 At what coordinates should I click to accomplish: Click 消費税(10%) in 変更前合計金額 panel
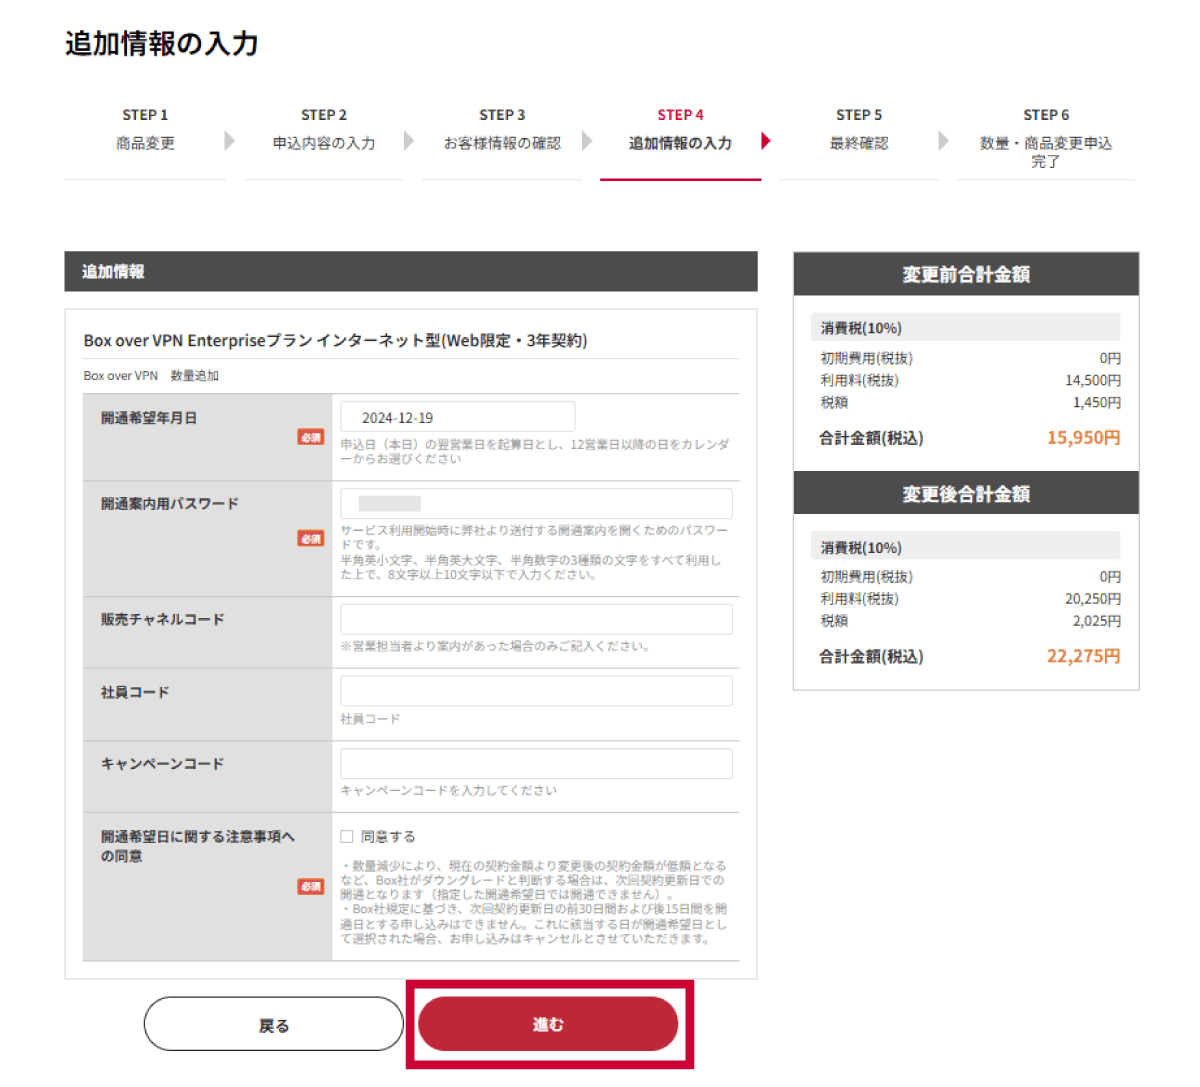coord(861,328)
